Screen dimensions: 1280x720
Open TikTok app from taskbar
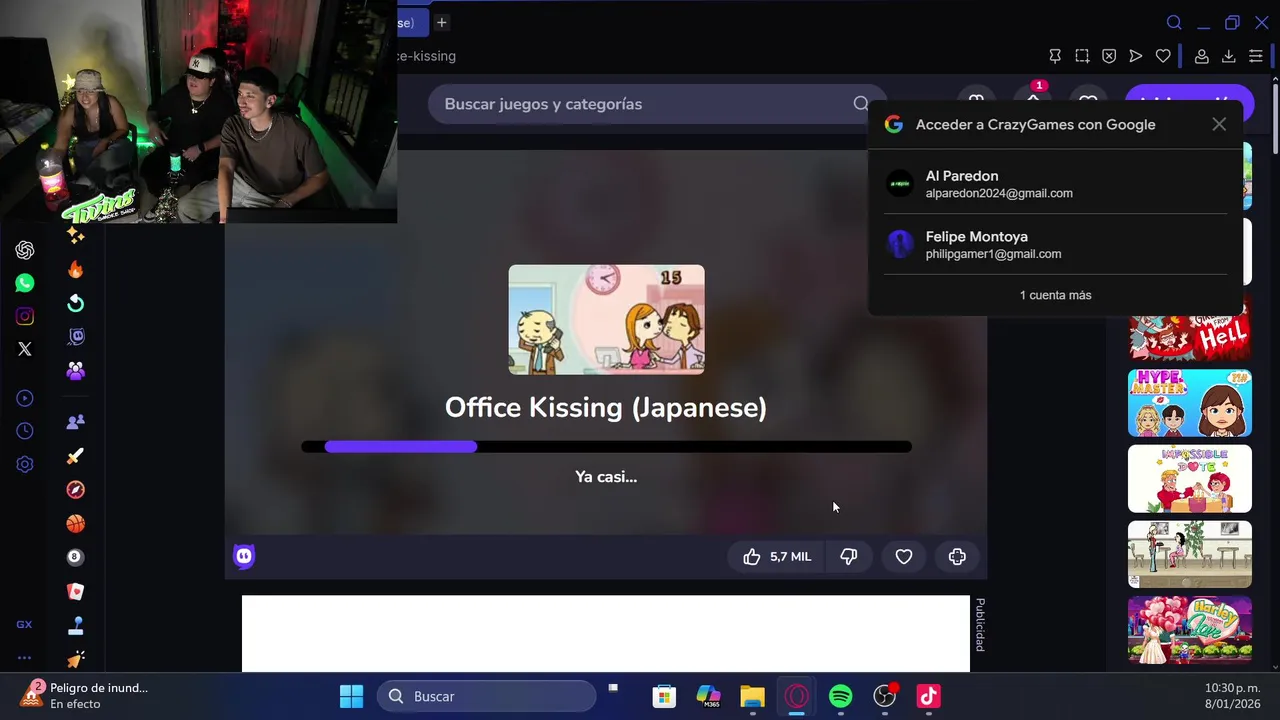point(928,696)
